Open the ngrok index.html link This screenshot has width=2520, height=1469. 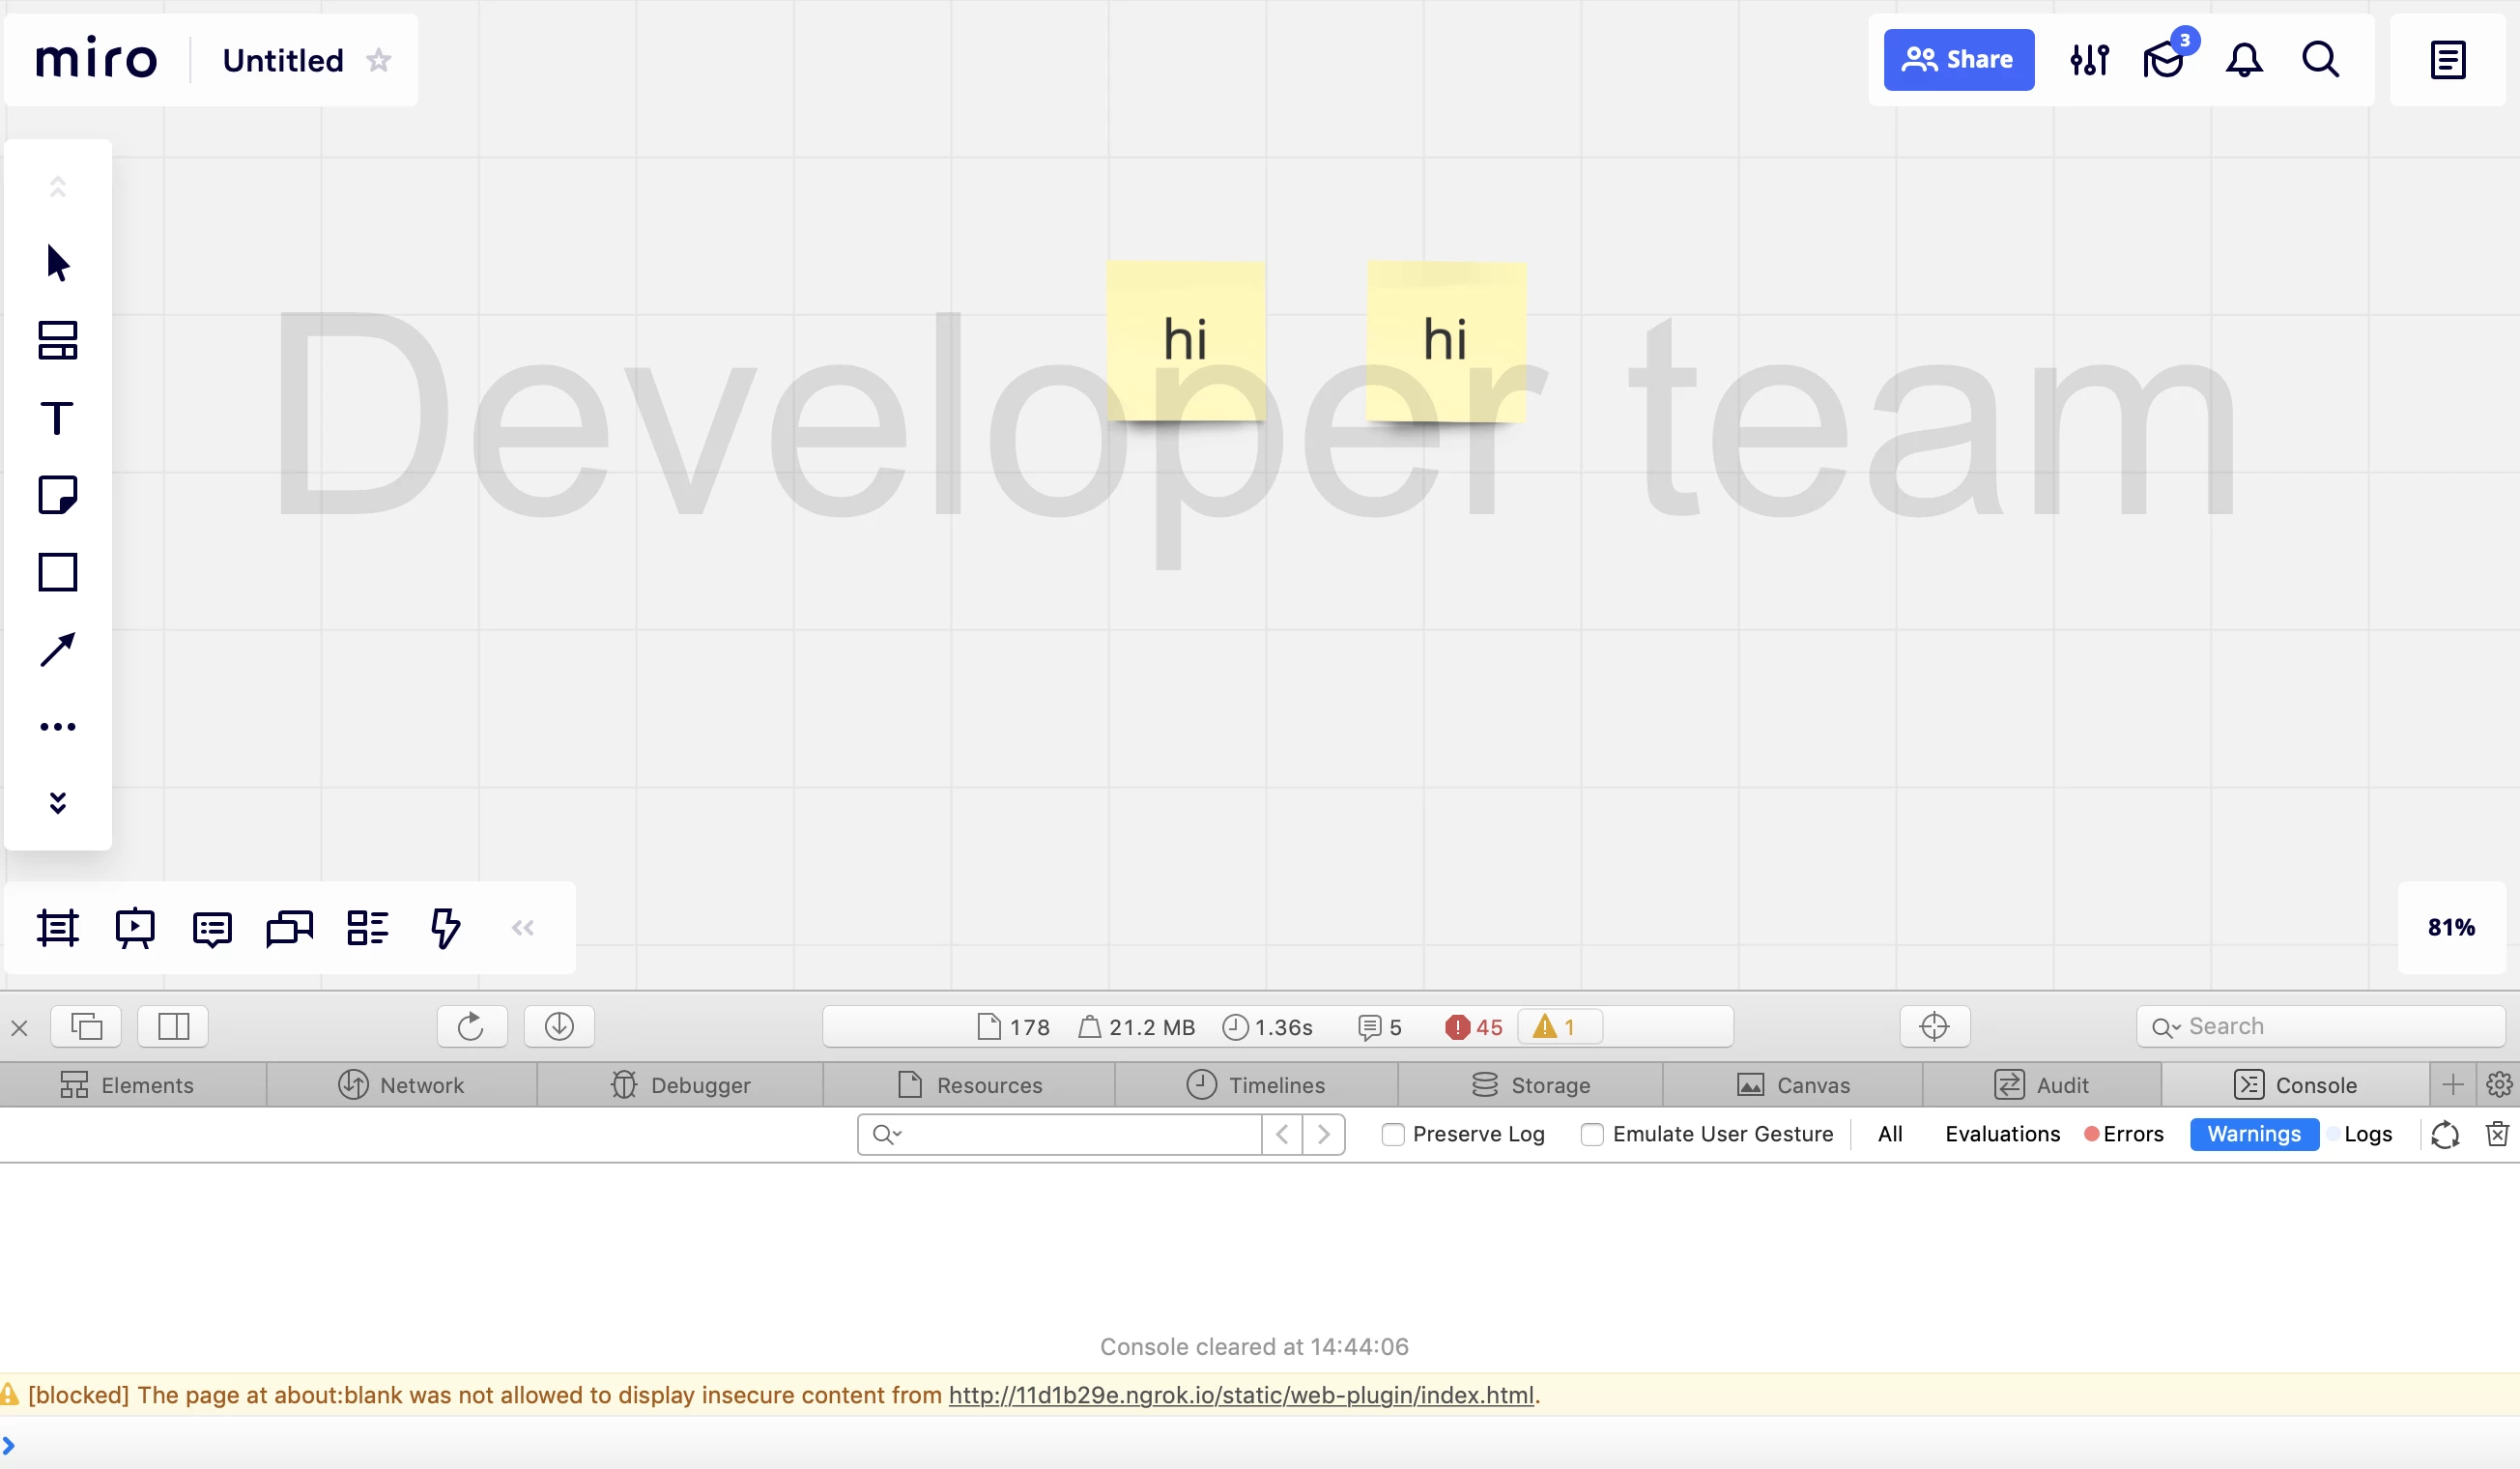(x=1240, y=1395)
